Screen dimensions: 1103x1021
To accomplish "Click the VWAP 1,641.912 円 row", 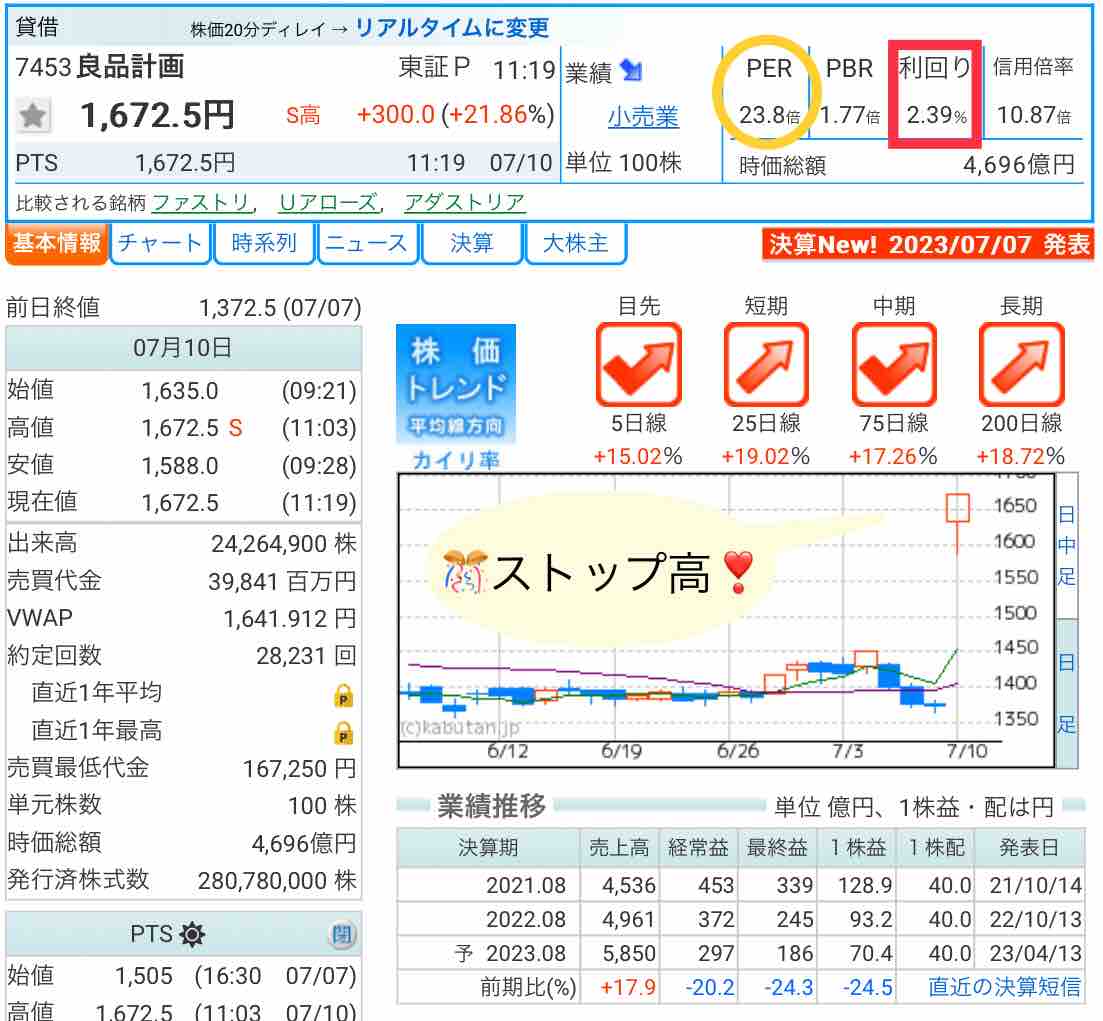I will pyautogui.click(x=184, y=618).
